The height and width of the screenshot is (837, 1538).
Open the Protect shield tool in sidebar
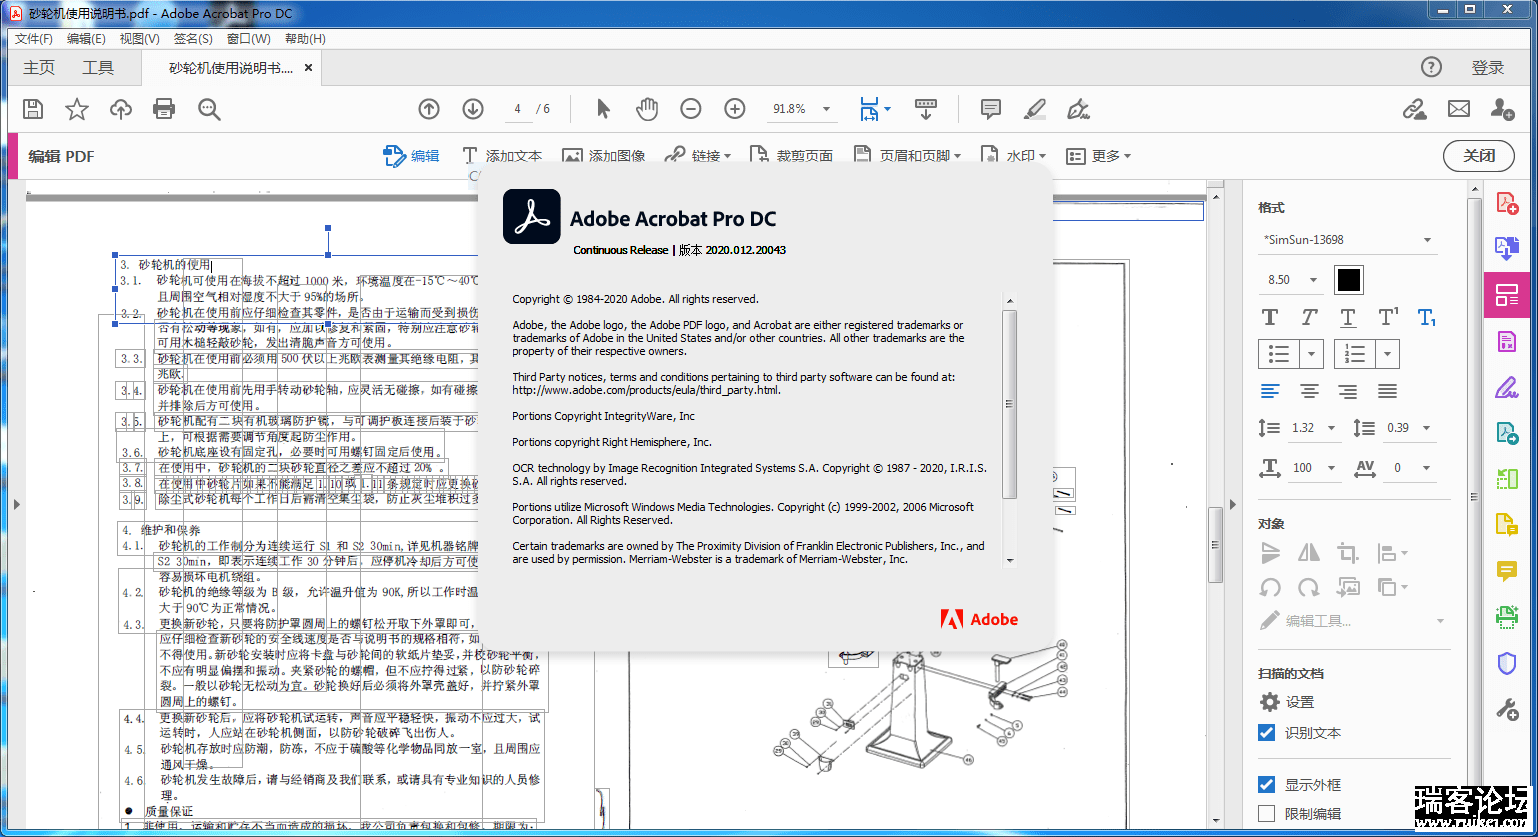point(1507,663)
